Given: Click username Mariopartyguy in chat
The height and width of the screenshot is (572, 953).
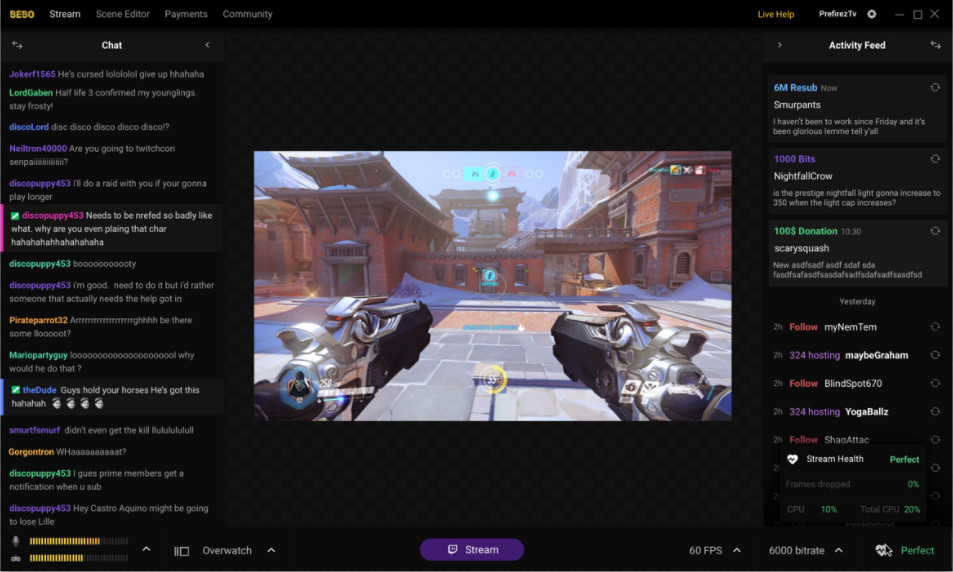Looking at the screenshot, I should click(x=38, y=355).
